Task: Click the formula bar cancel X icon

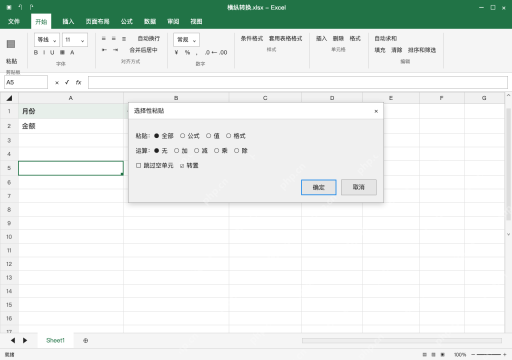Action: [x=57, y=82]
